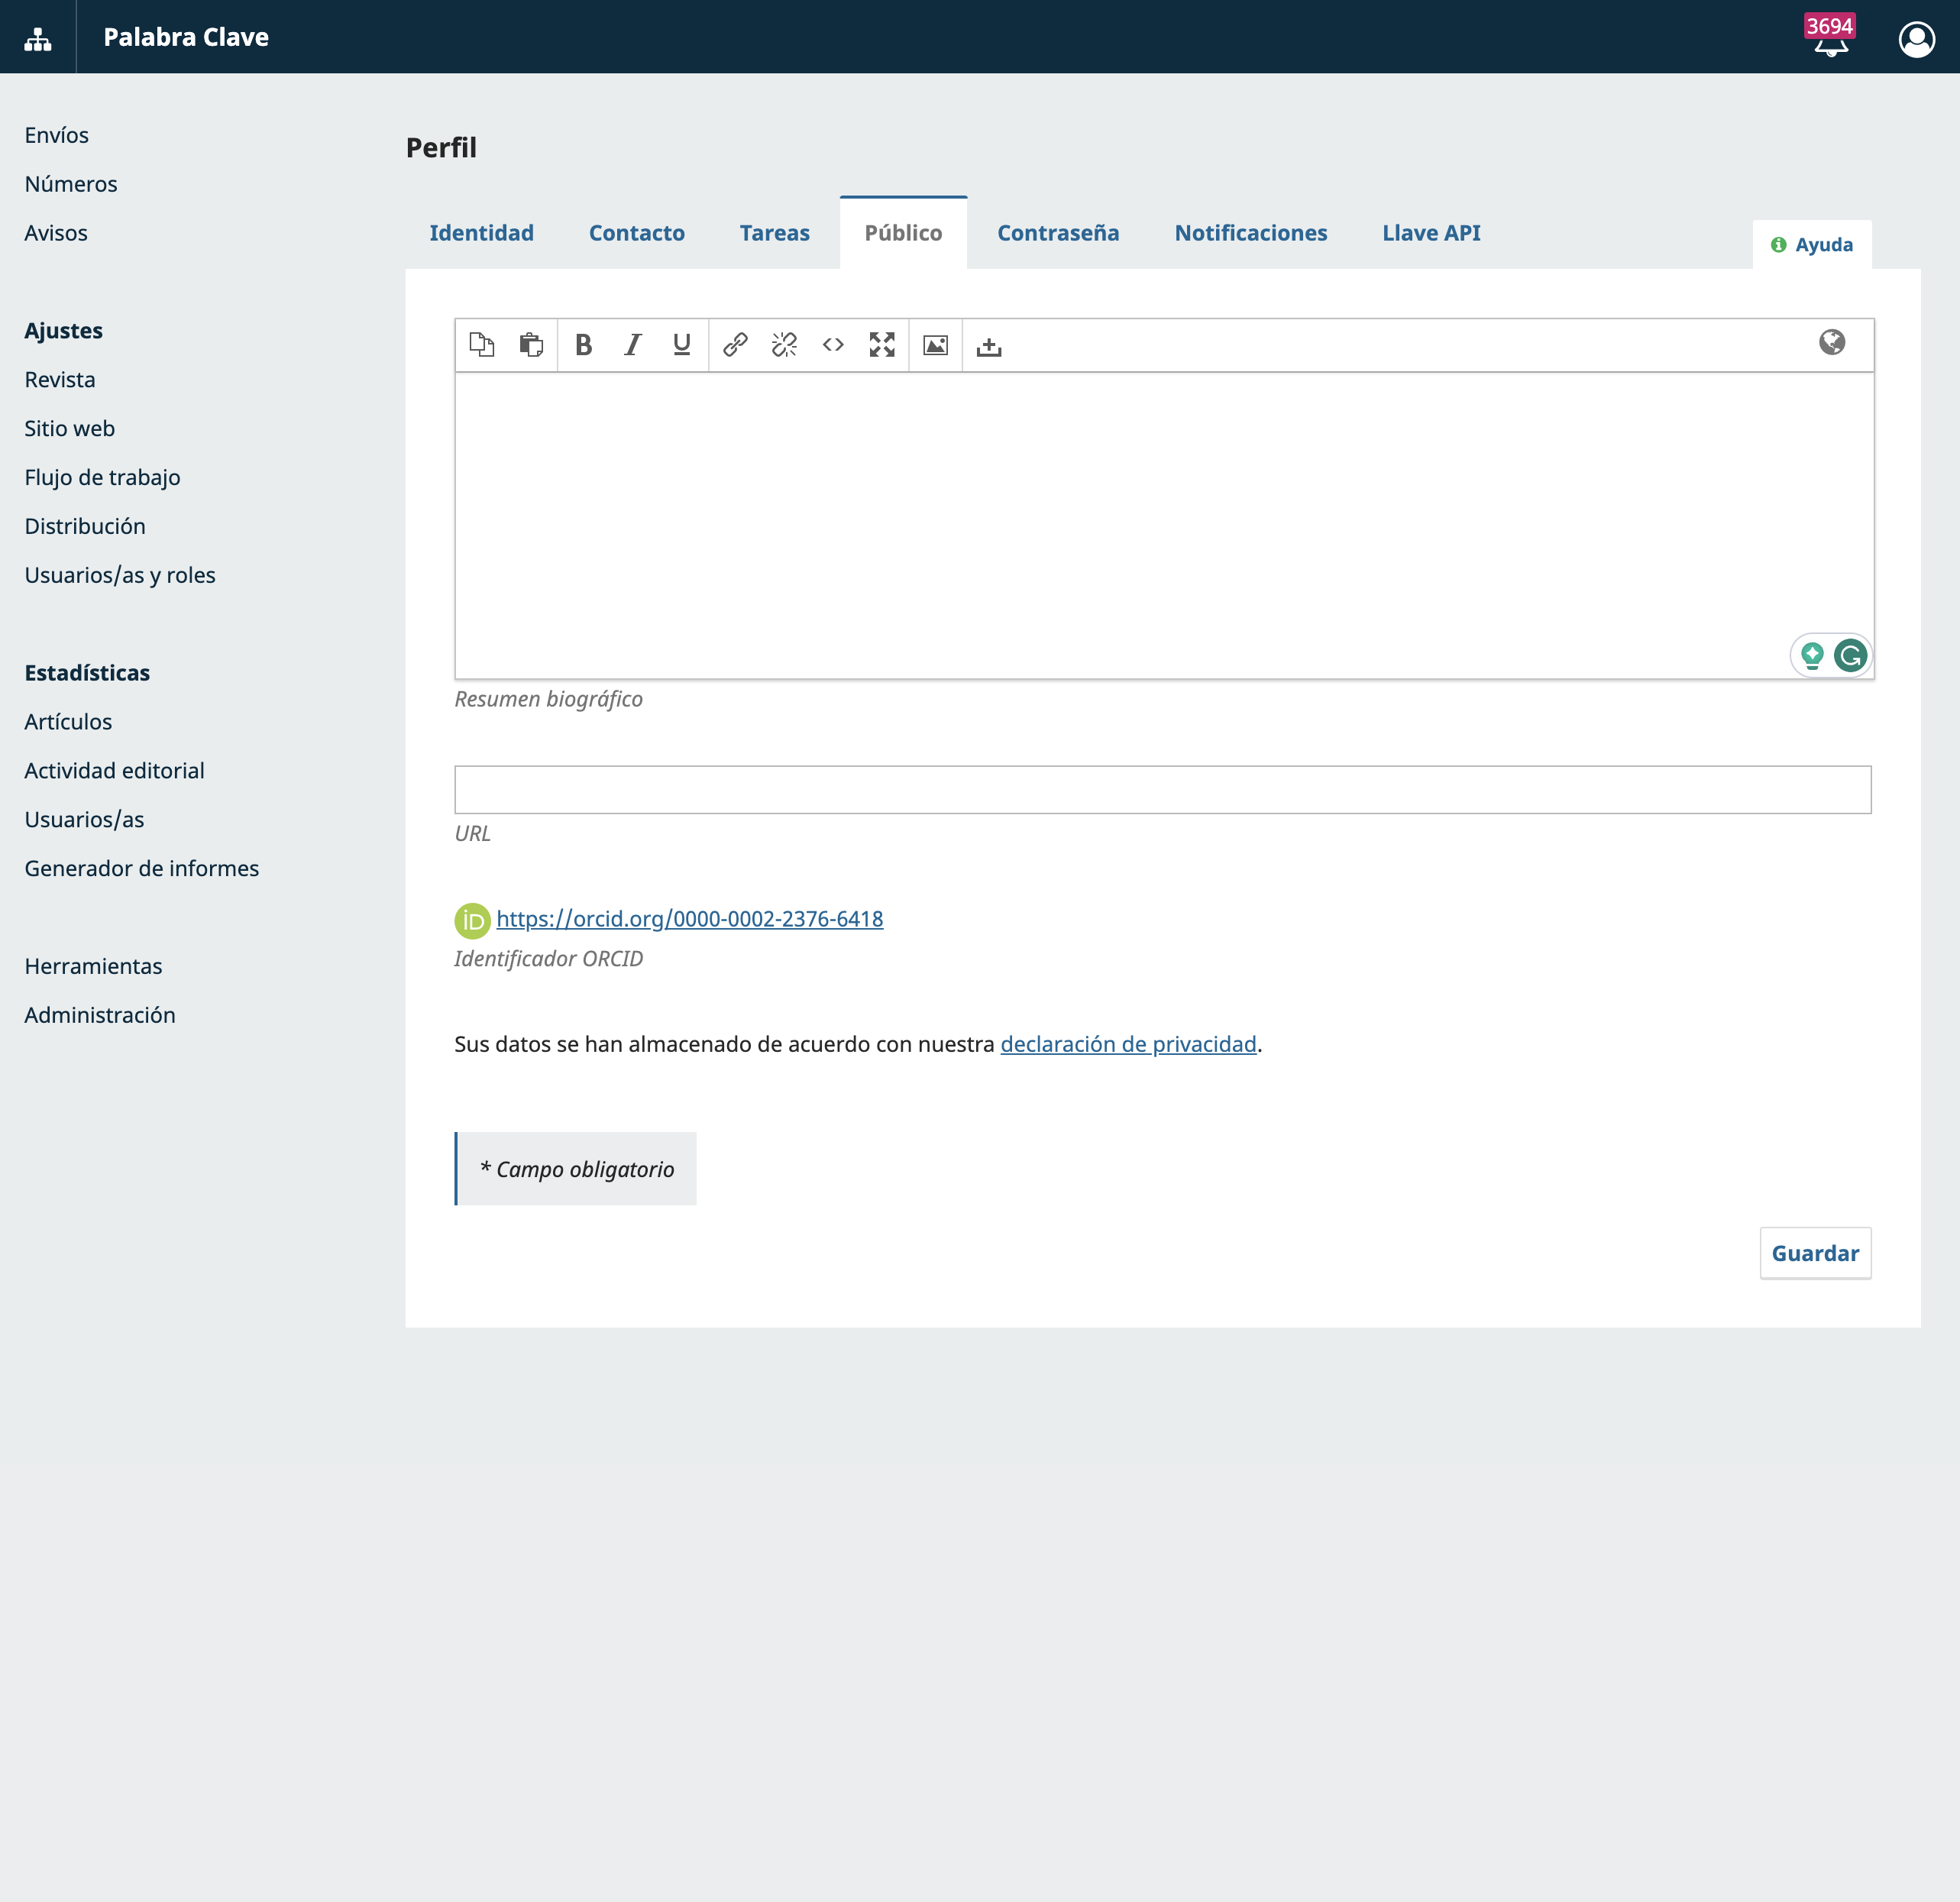Open Herramientas in sidebar
This screenshot has width=1960, height=1902.
click(x=94, y=966)
